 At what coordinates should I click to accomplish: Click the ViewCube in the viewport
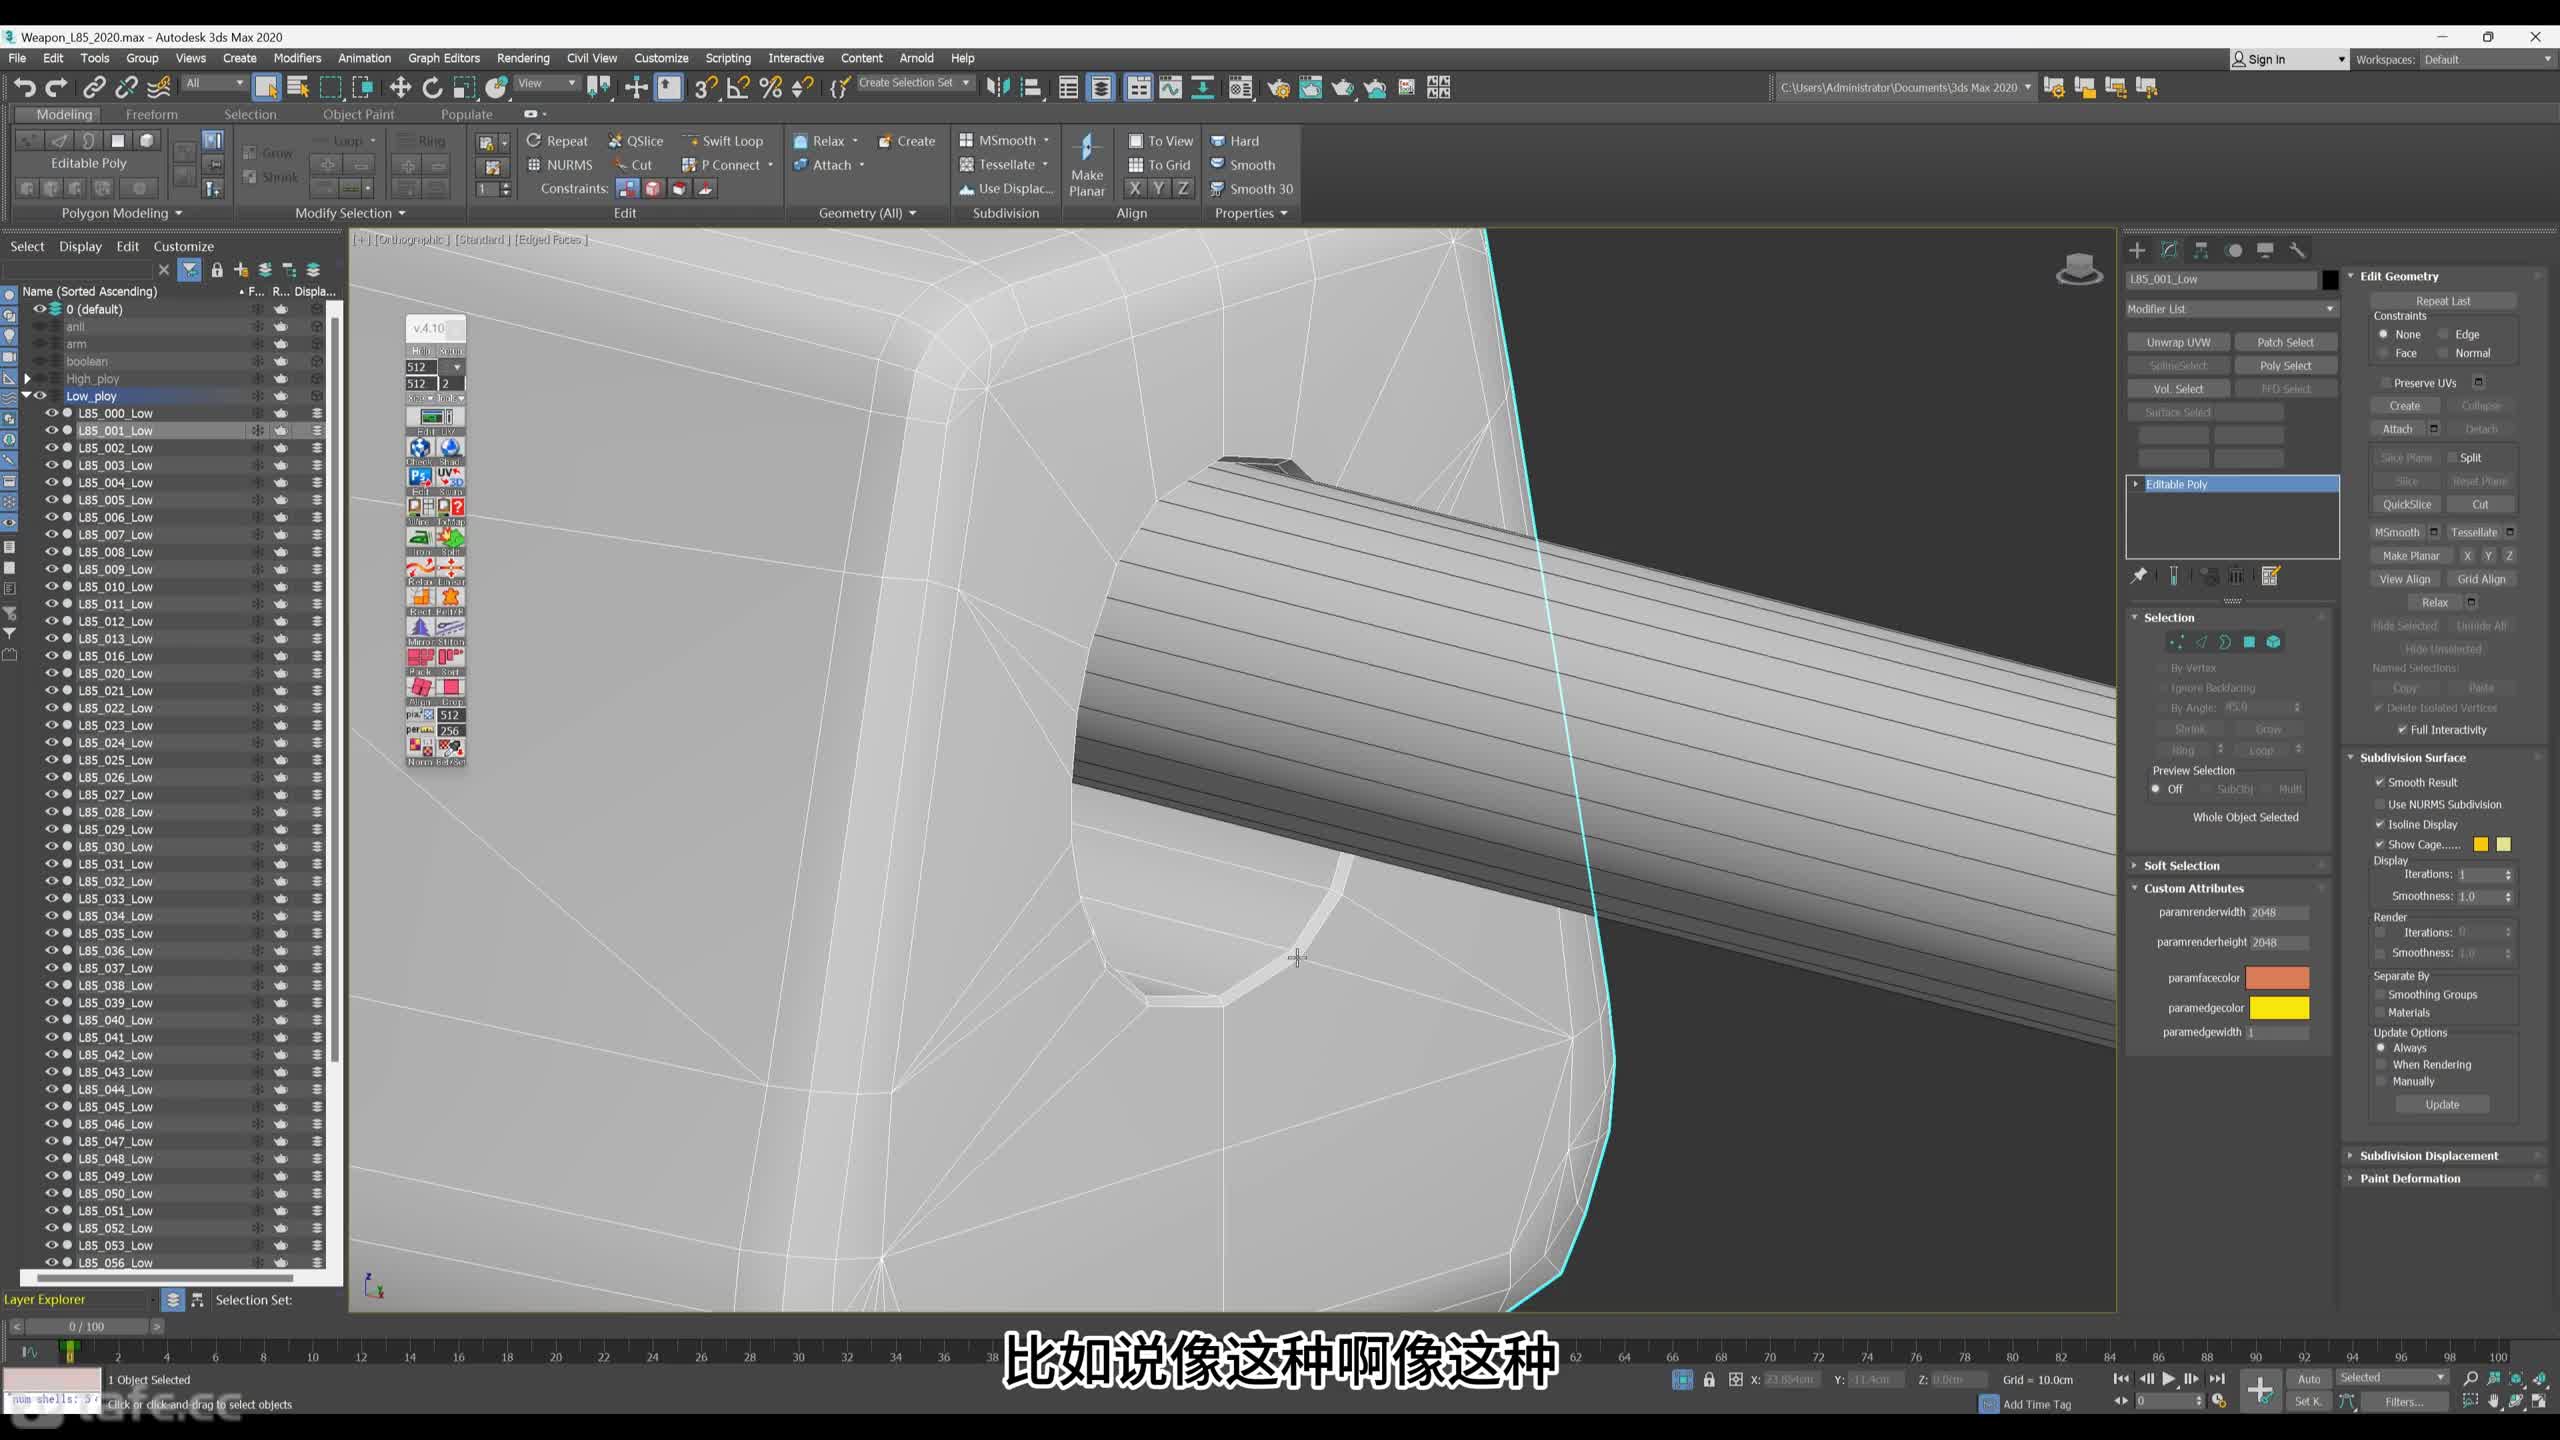pyautogui.click(x=2079, y=270)
